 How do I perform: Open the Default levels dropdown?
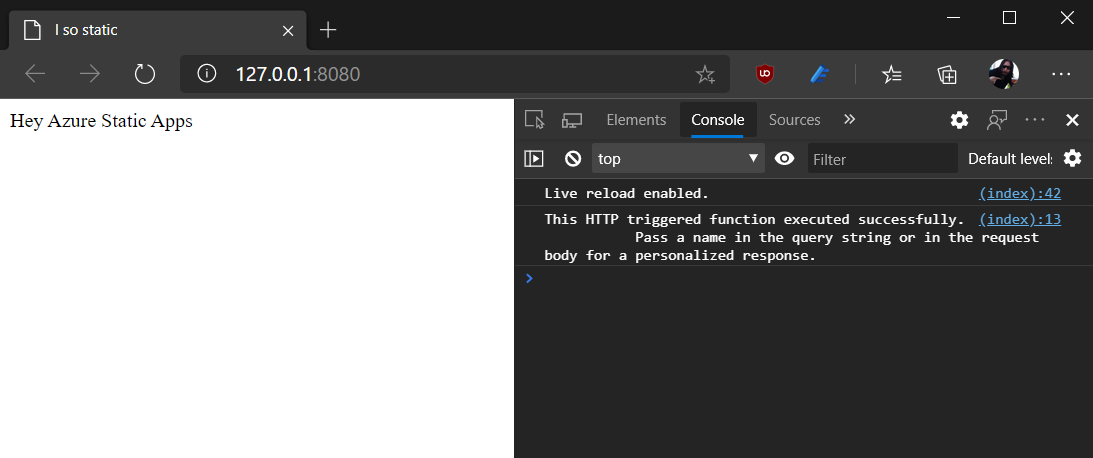1009,159
